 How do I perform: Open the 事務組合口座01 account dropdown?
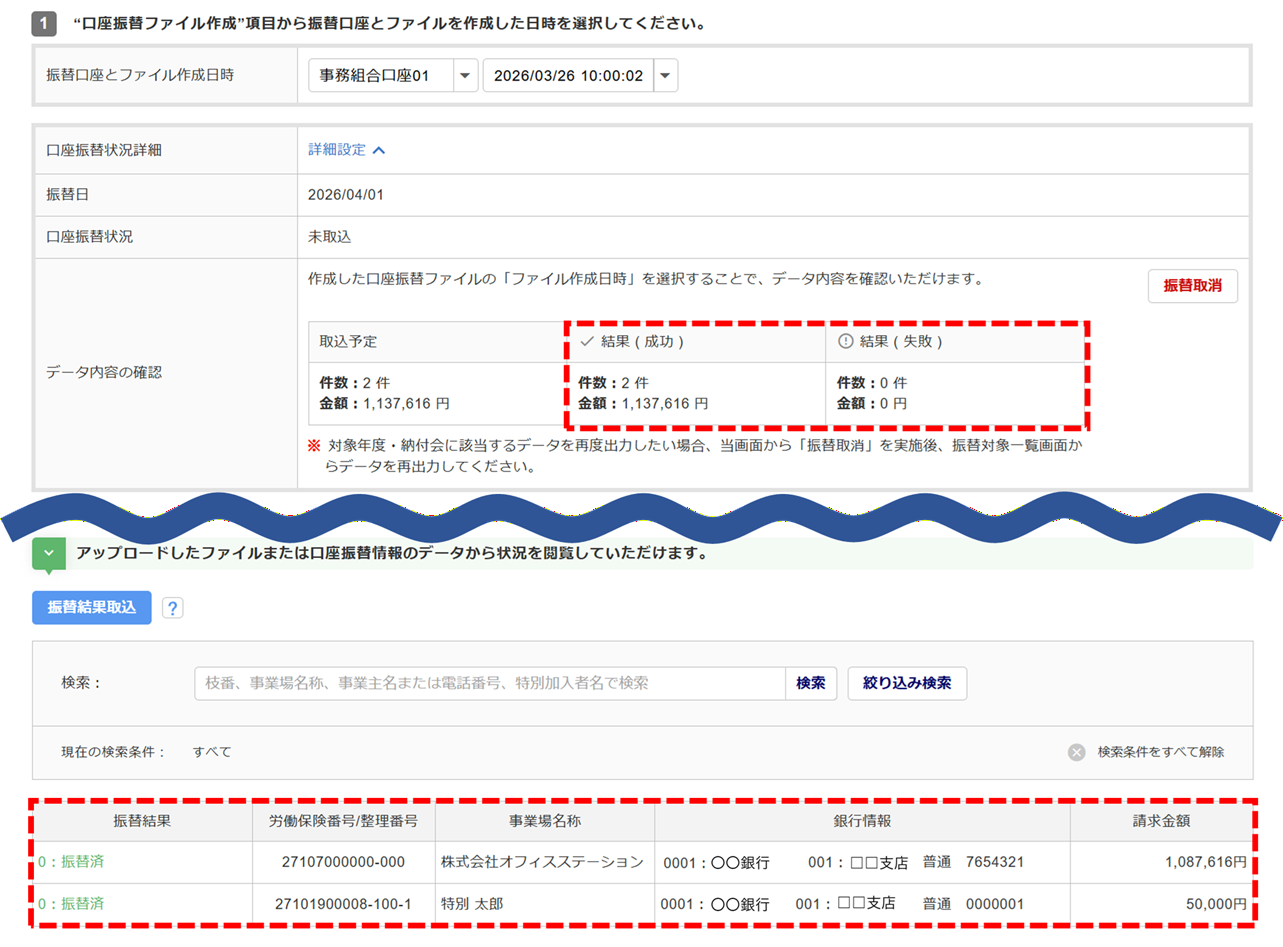pyautogui.click(x=466, y=76)
